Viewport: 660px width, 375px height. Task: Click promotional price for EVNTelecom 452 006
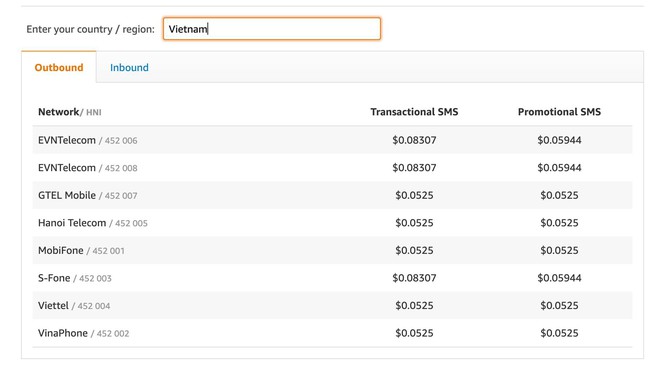559,140
